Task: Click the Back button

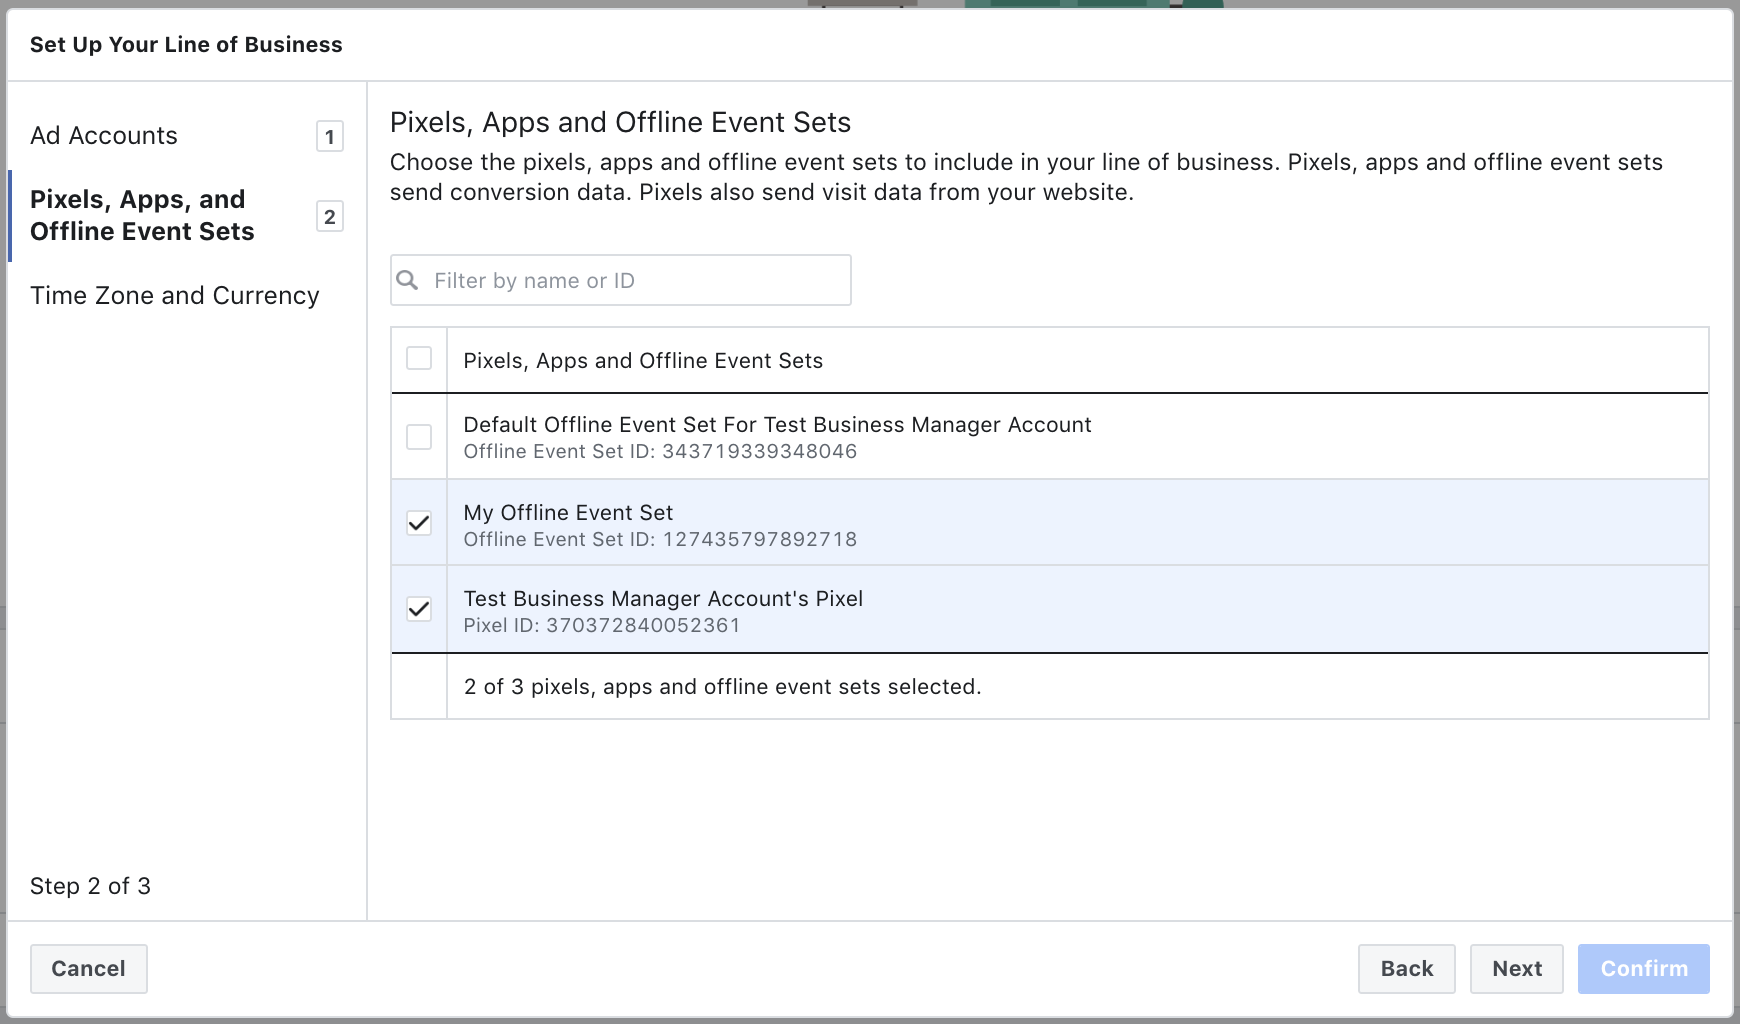Action: coord(1407,969)
